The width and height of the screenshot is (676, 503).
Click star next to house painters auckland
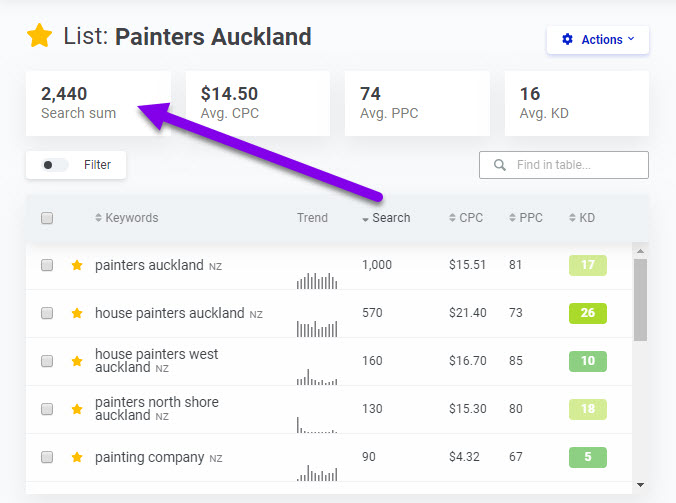[x=77, y=313]
